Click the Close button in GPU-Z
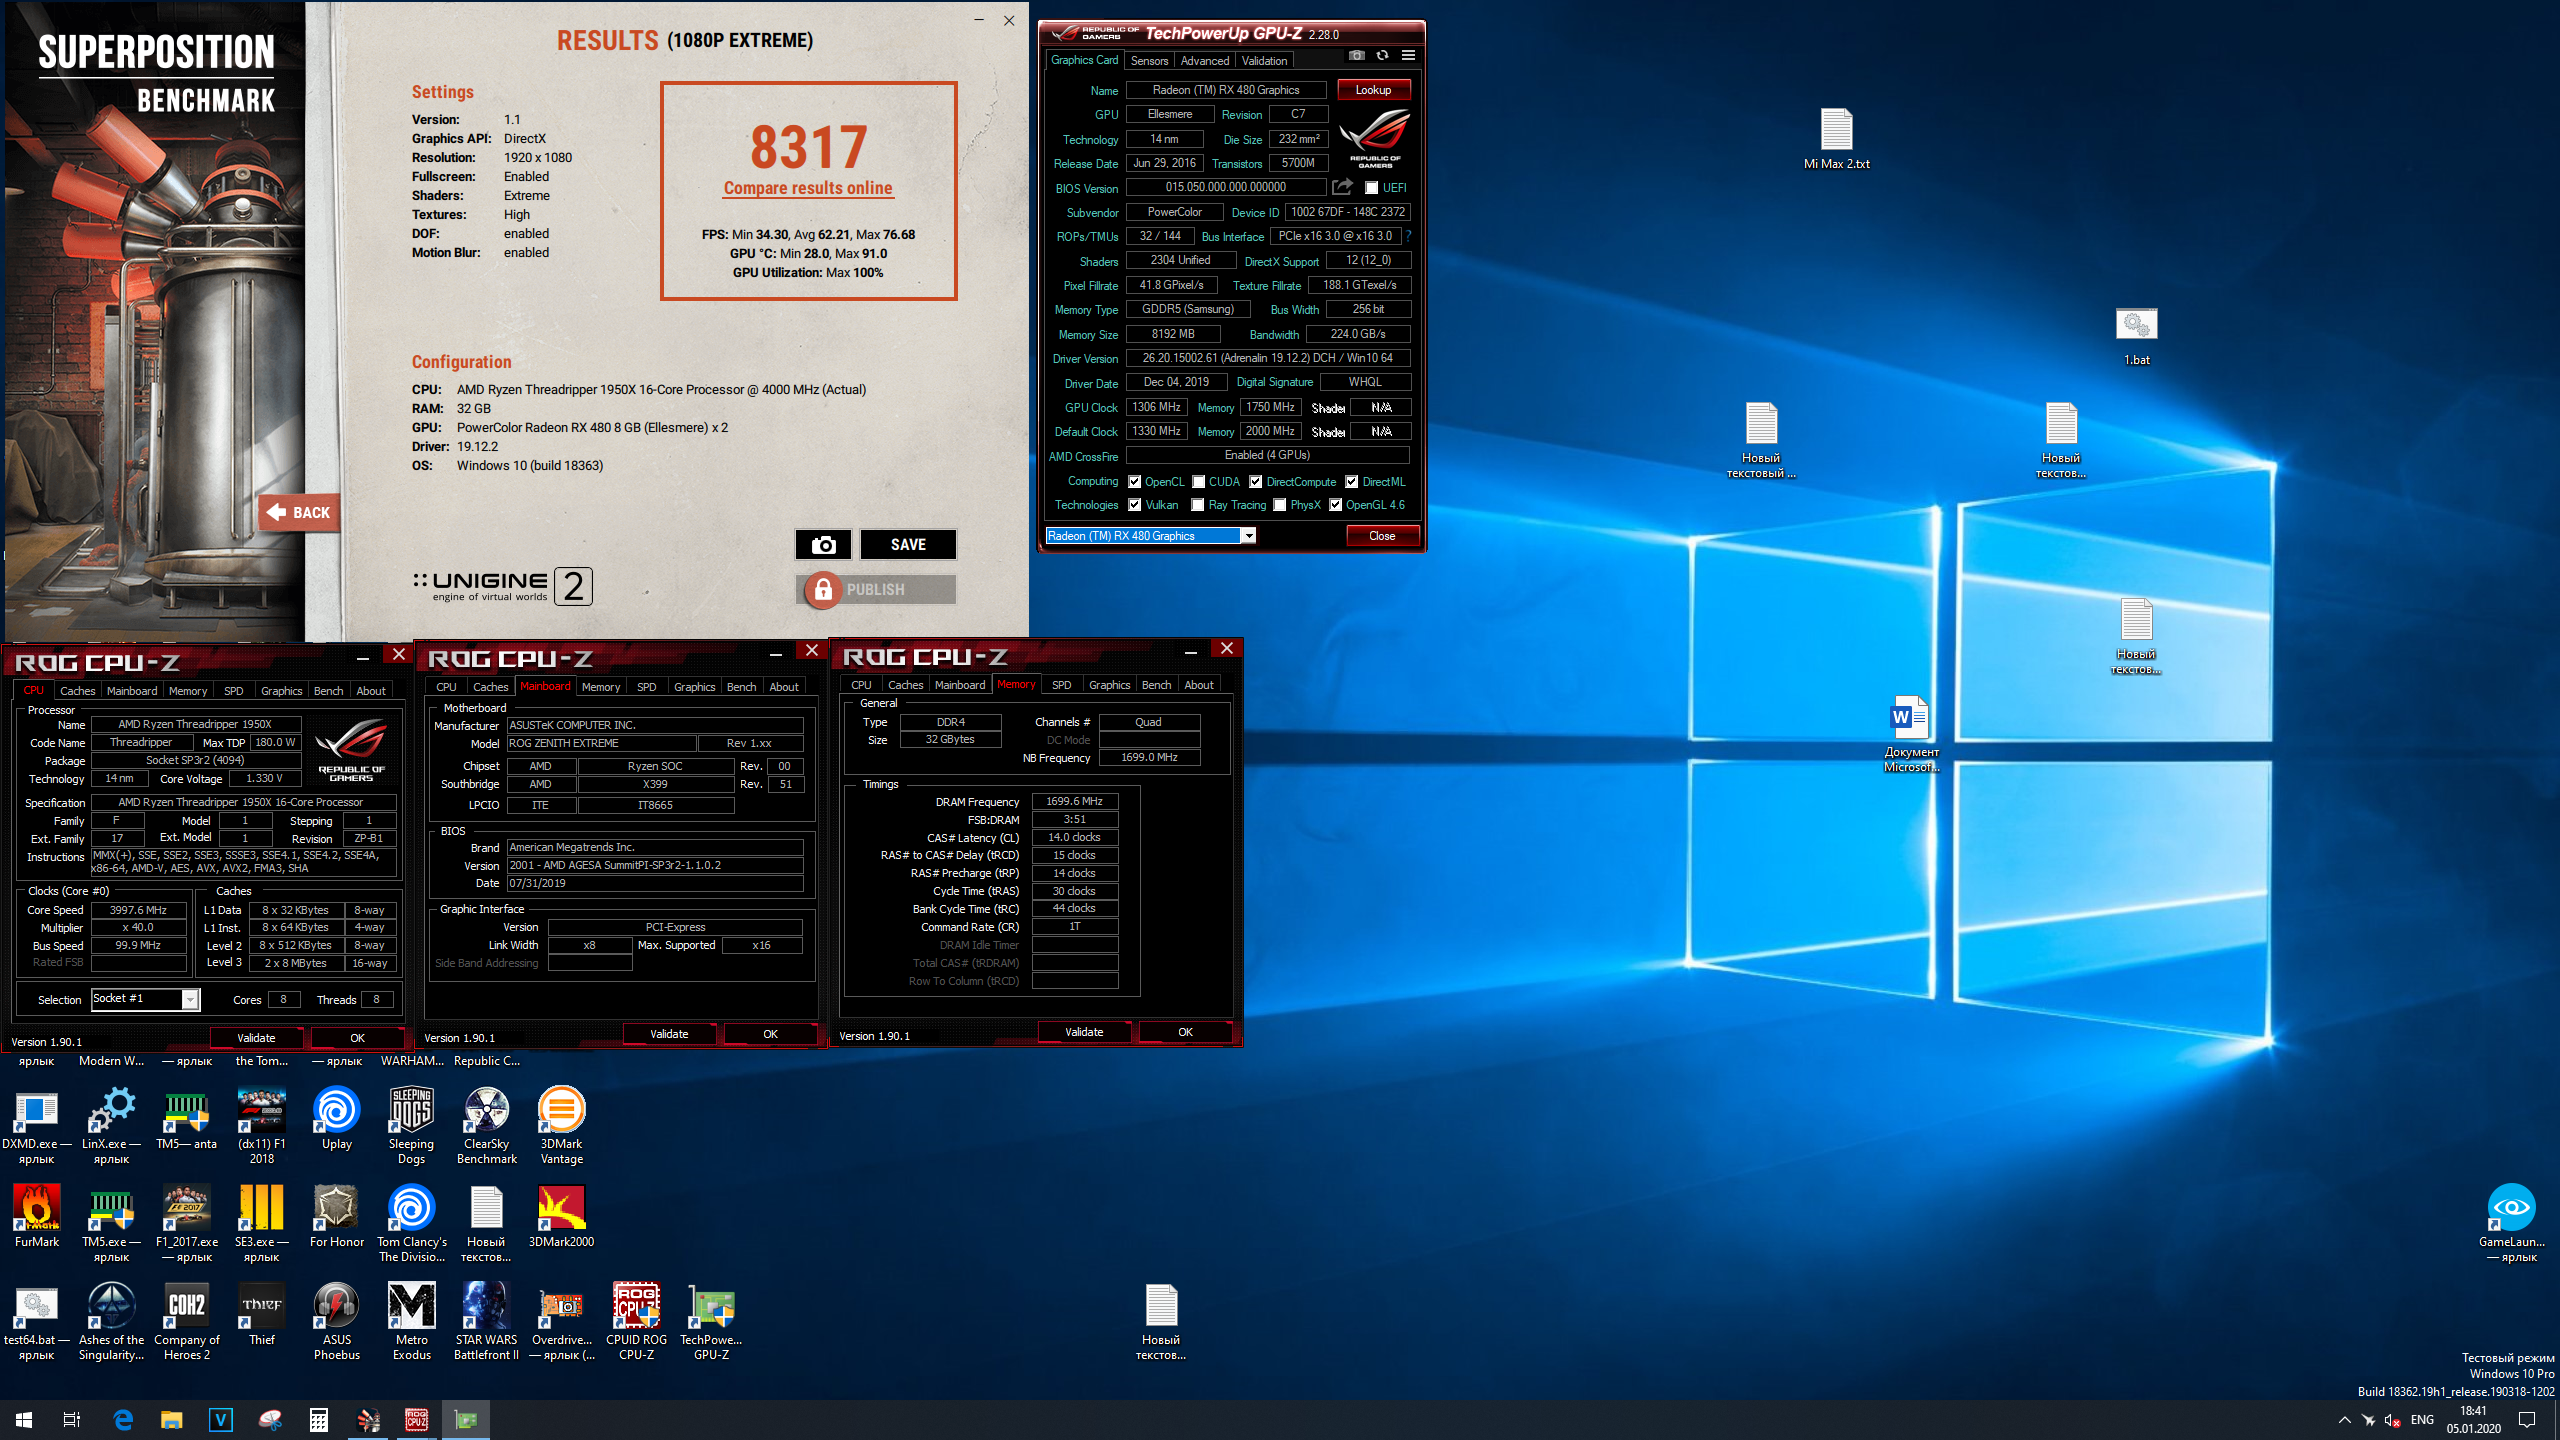 tap(1382, 536)
